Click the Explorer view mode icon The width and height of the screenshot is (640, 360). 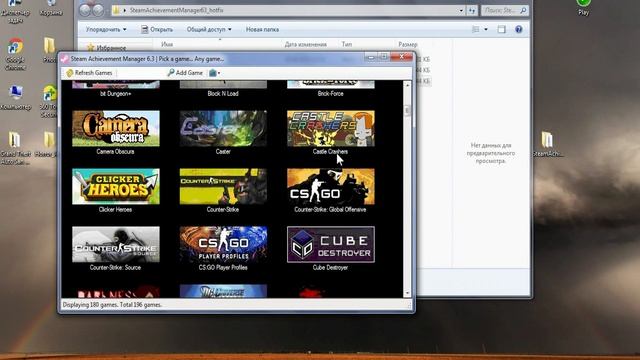tap(476, 29)
